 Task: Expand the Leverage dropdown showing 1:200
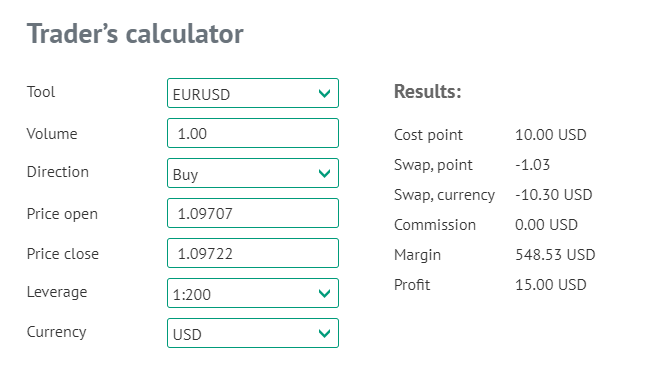coord(253,293)
